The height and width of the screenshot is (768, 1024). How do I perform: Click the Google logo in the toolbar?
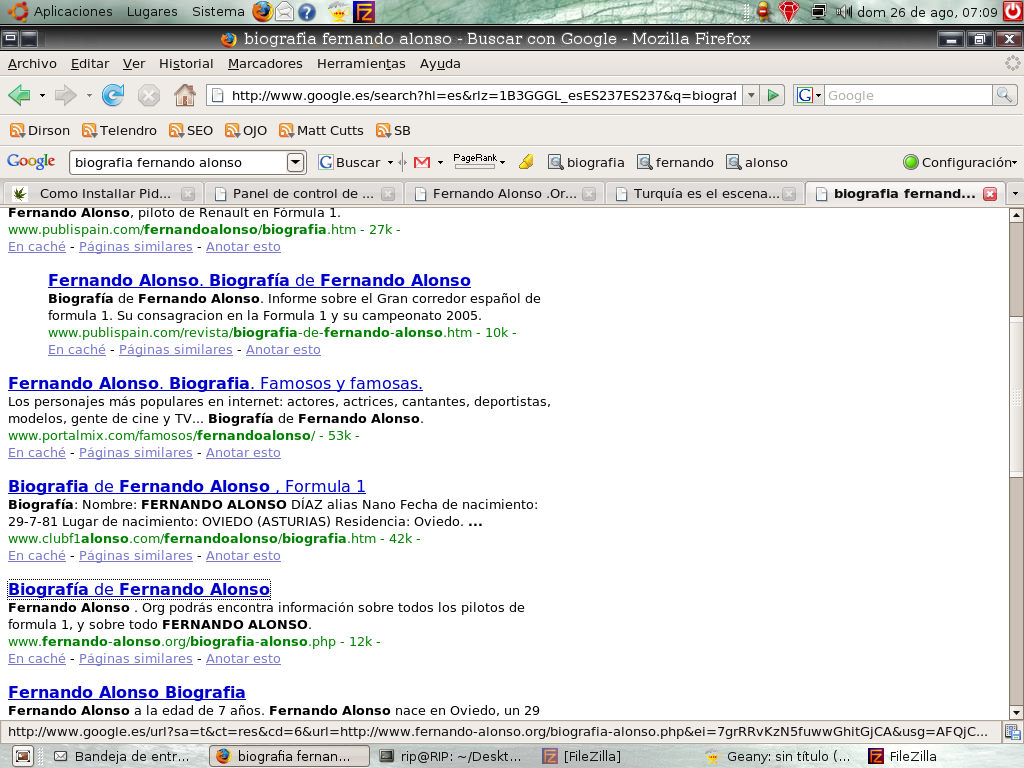tap(31, 161)
